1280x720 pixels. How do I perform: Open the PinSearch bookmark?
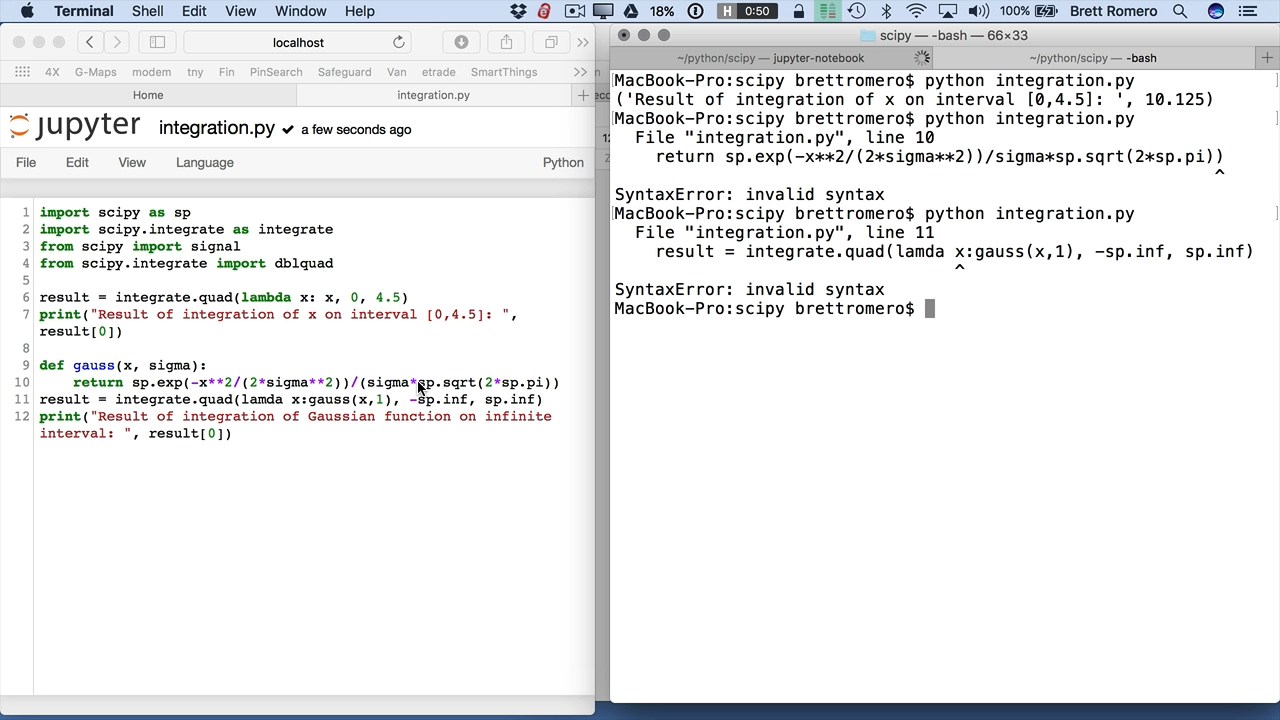[276, 72]
